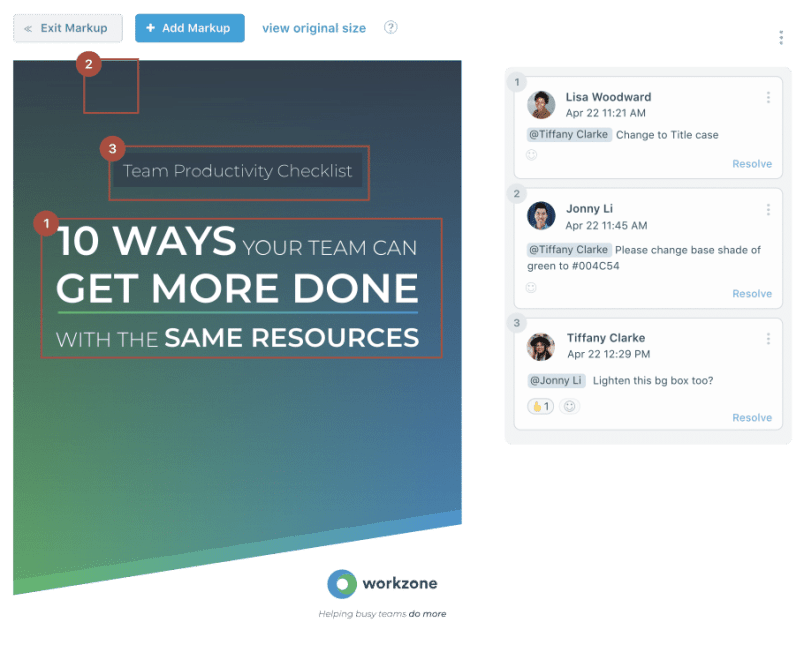Click markup pin number 2 on image
804x652 pixels.
point(89,64)
